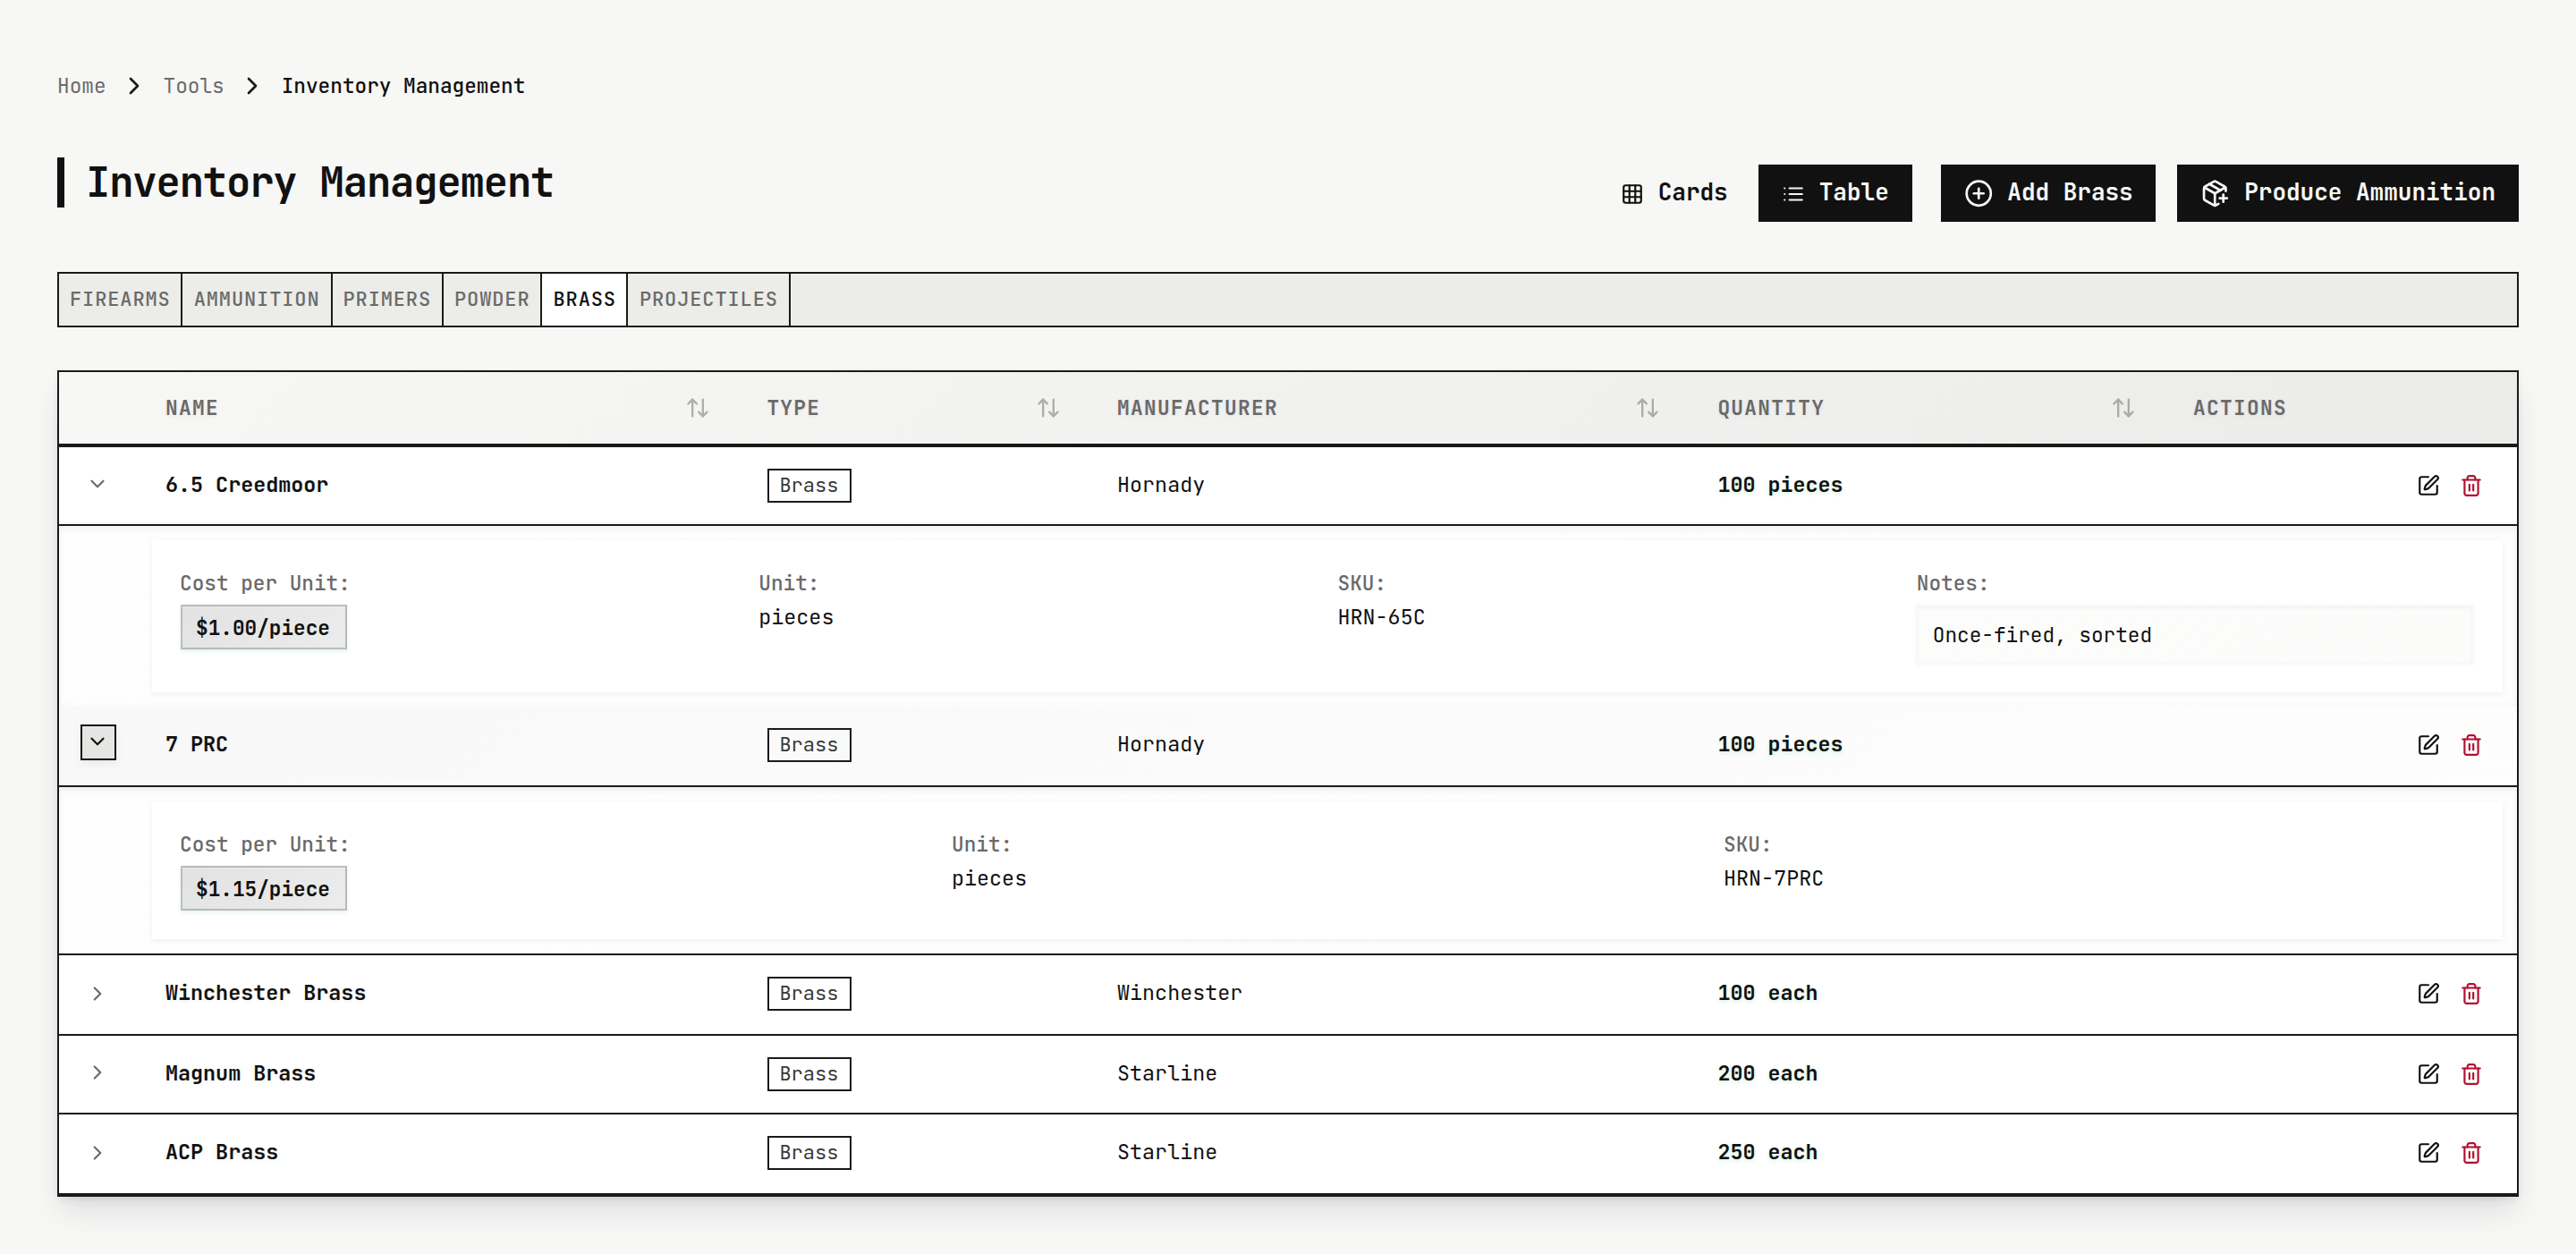This screenshot has width=2576, height=1254.
Task: Switch to the Firearms tab
Action: click(120, 299)
